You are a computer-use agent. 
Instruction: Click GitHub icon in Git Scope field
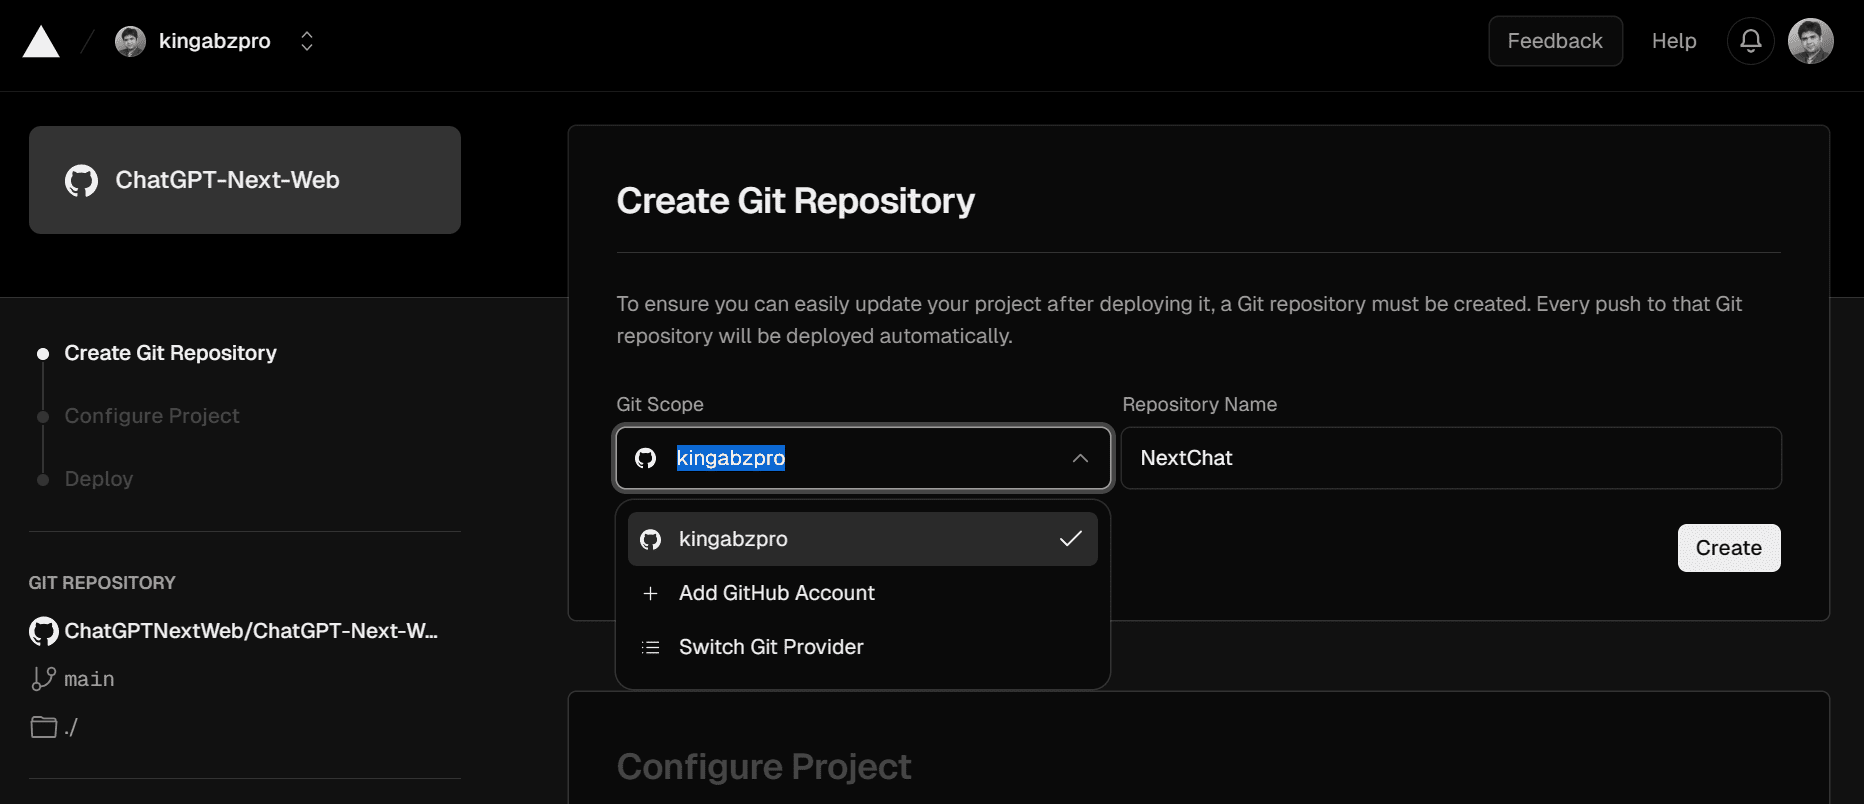[646, 458]
